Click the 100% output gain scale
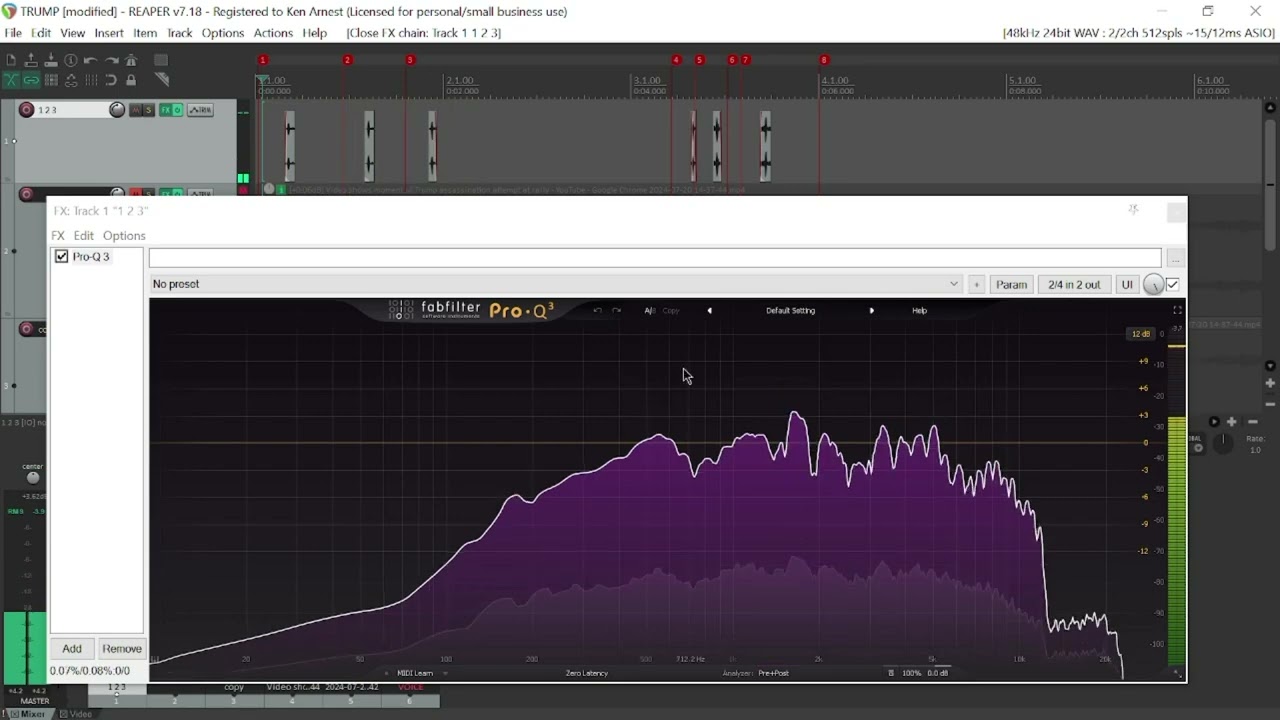Screen dimensions: 1280x720 click(x=912, y=673)
